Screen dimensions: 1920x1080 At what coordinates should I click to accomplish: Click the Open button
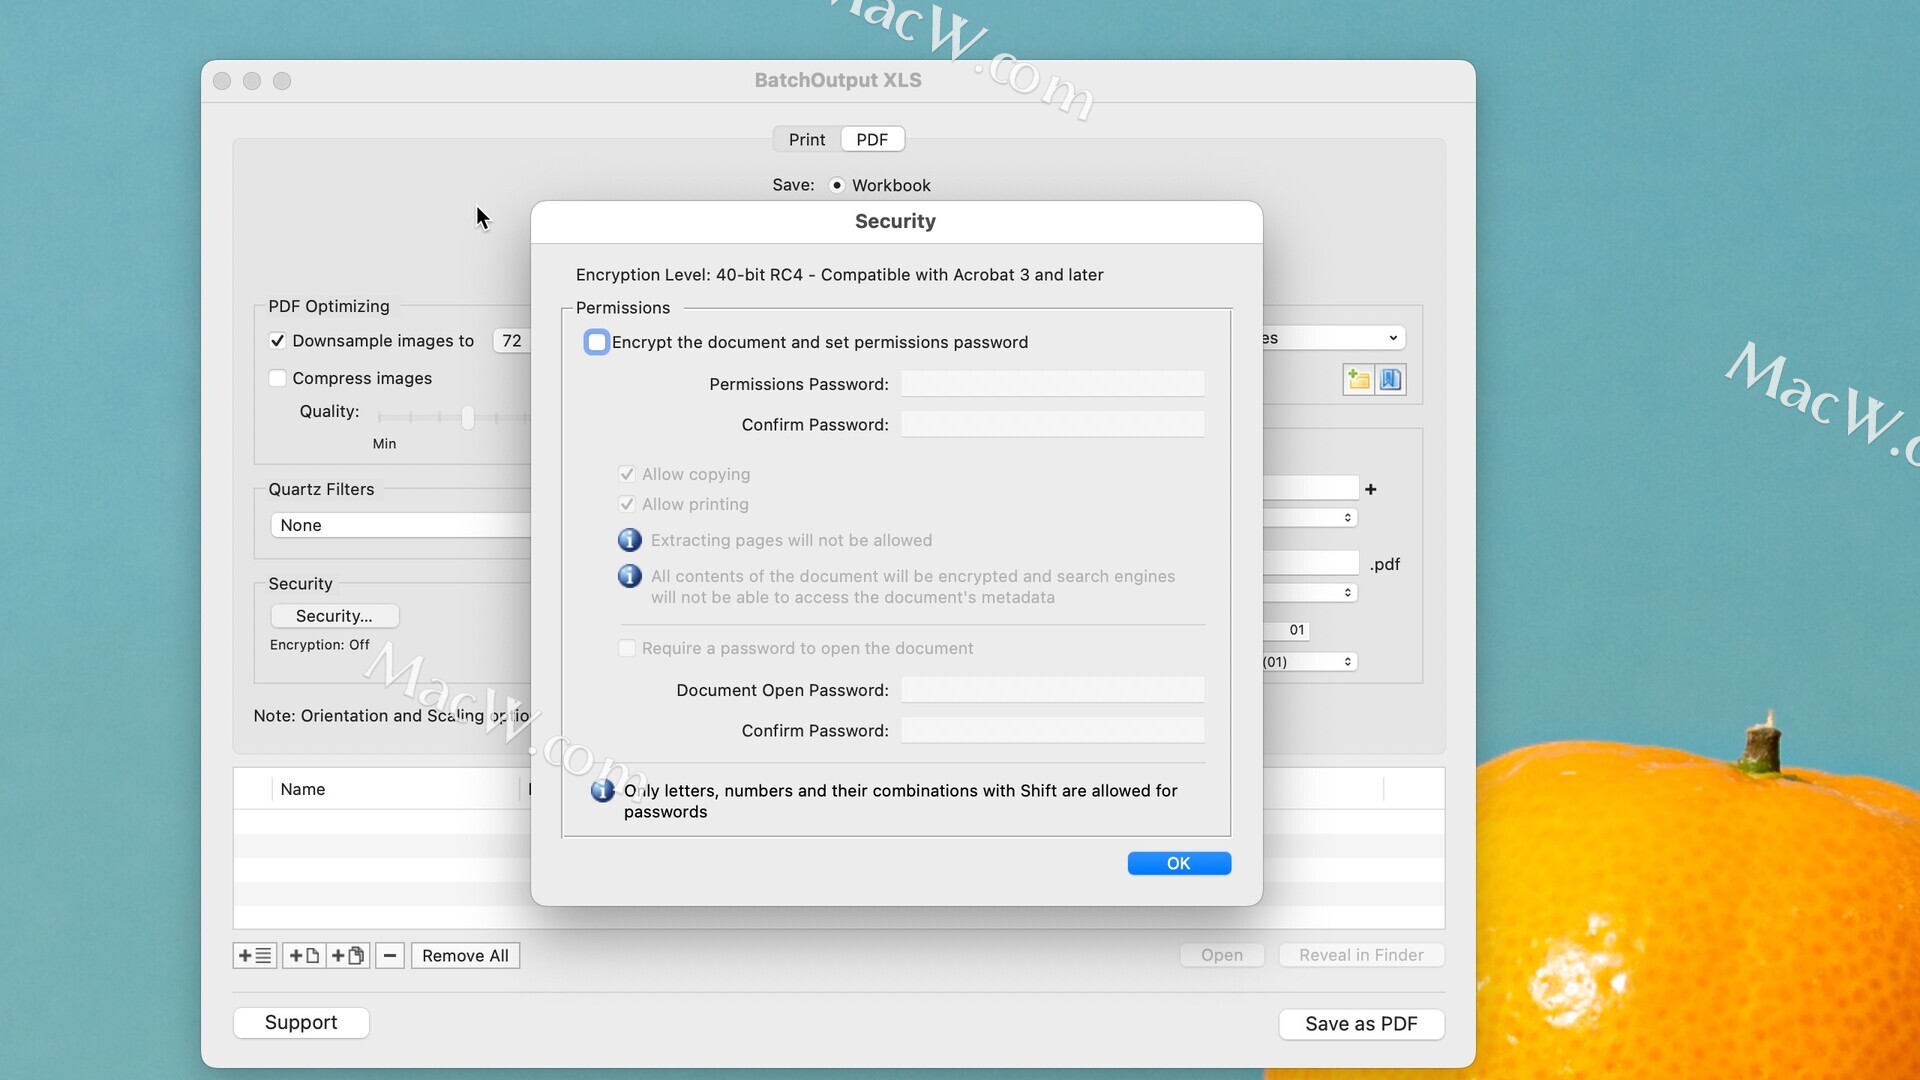point(1222,955)
